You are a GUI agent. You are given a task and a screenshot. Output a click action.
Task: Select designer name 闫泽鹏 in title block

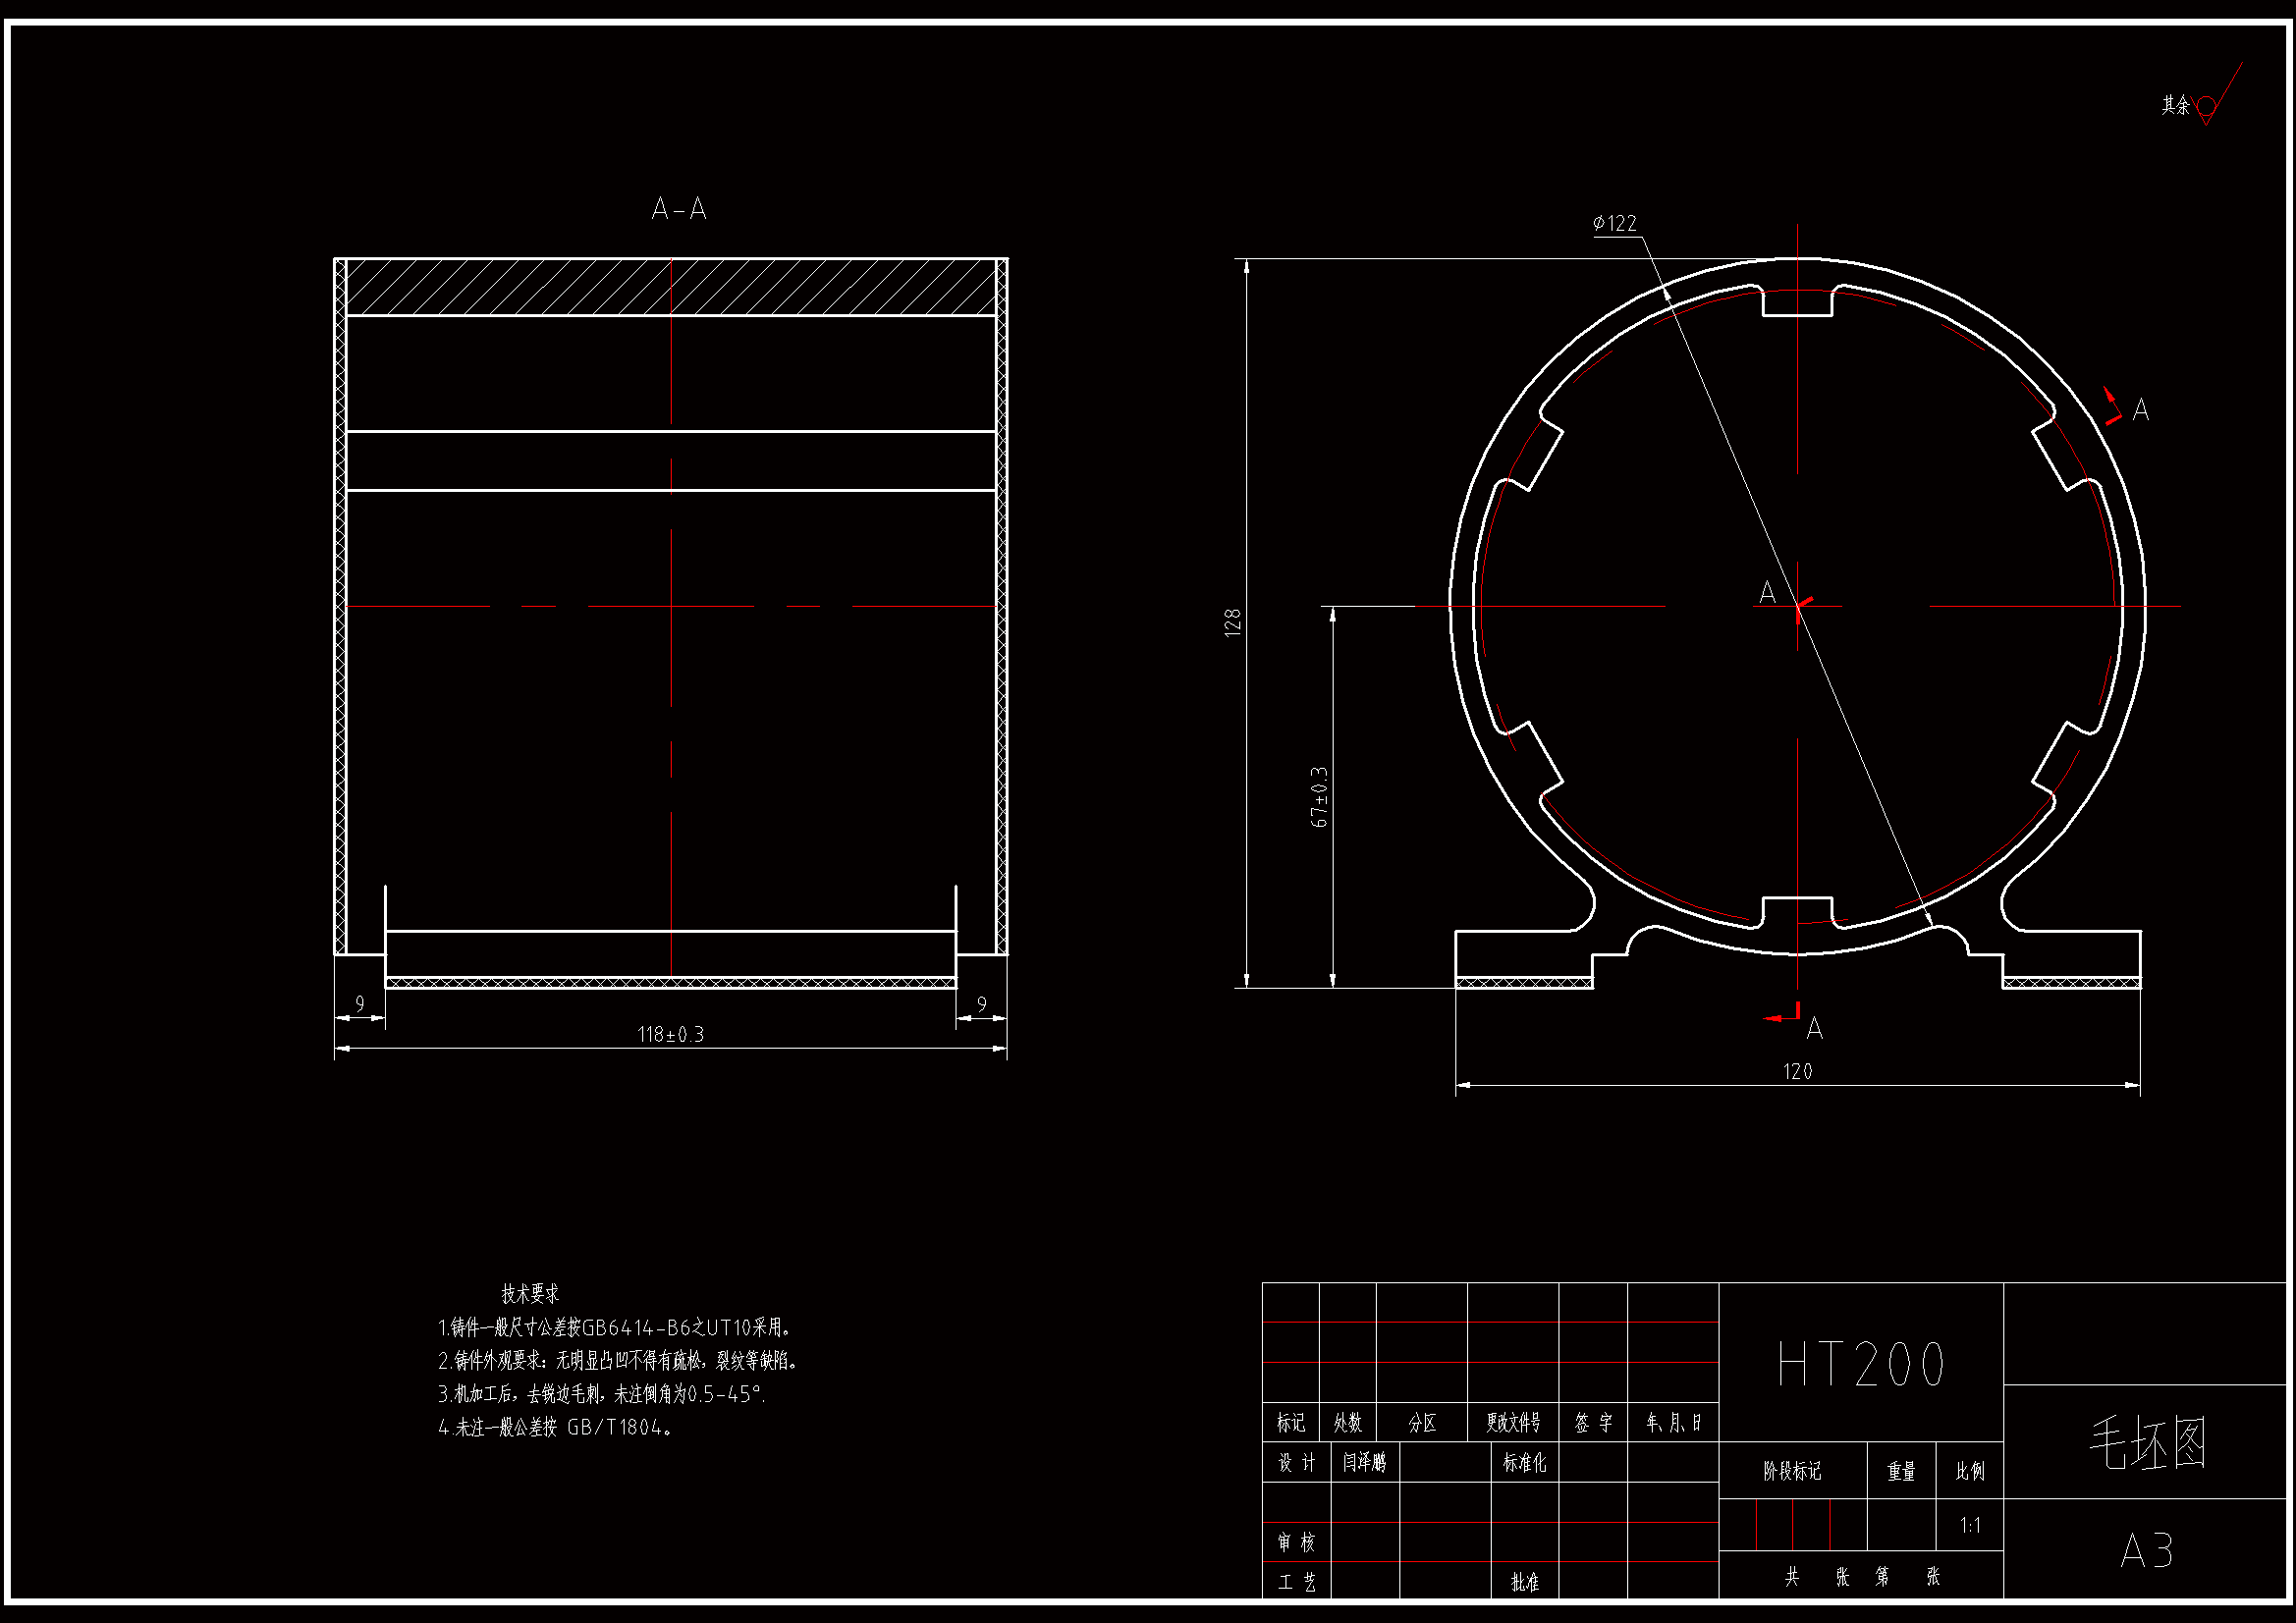pos(1364,1463)
